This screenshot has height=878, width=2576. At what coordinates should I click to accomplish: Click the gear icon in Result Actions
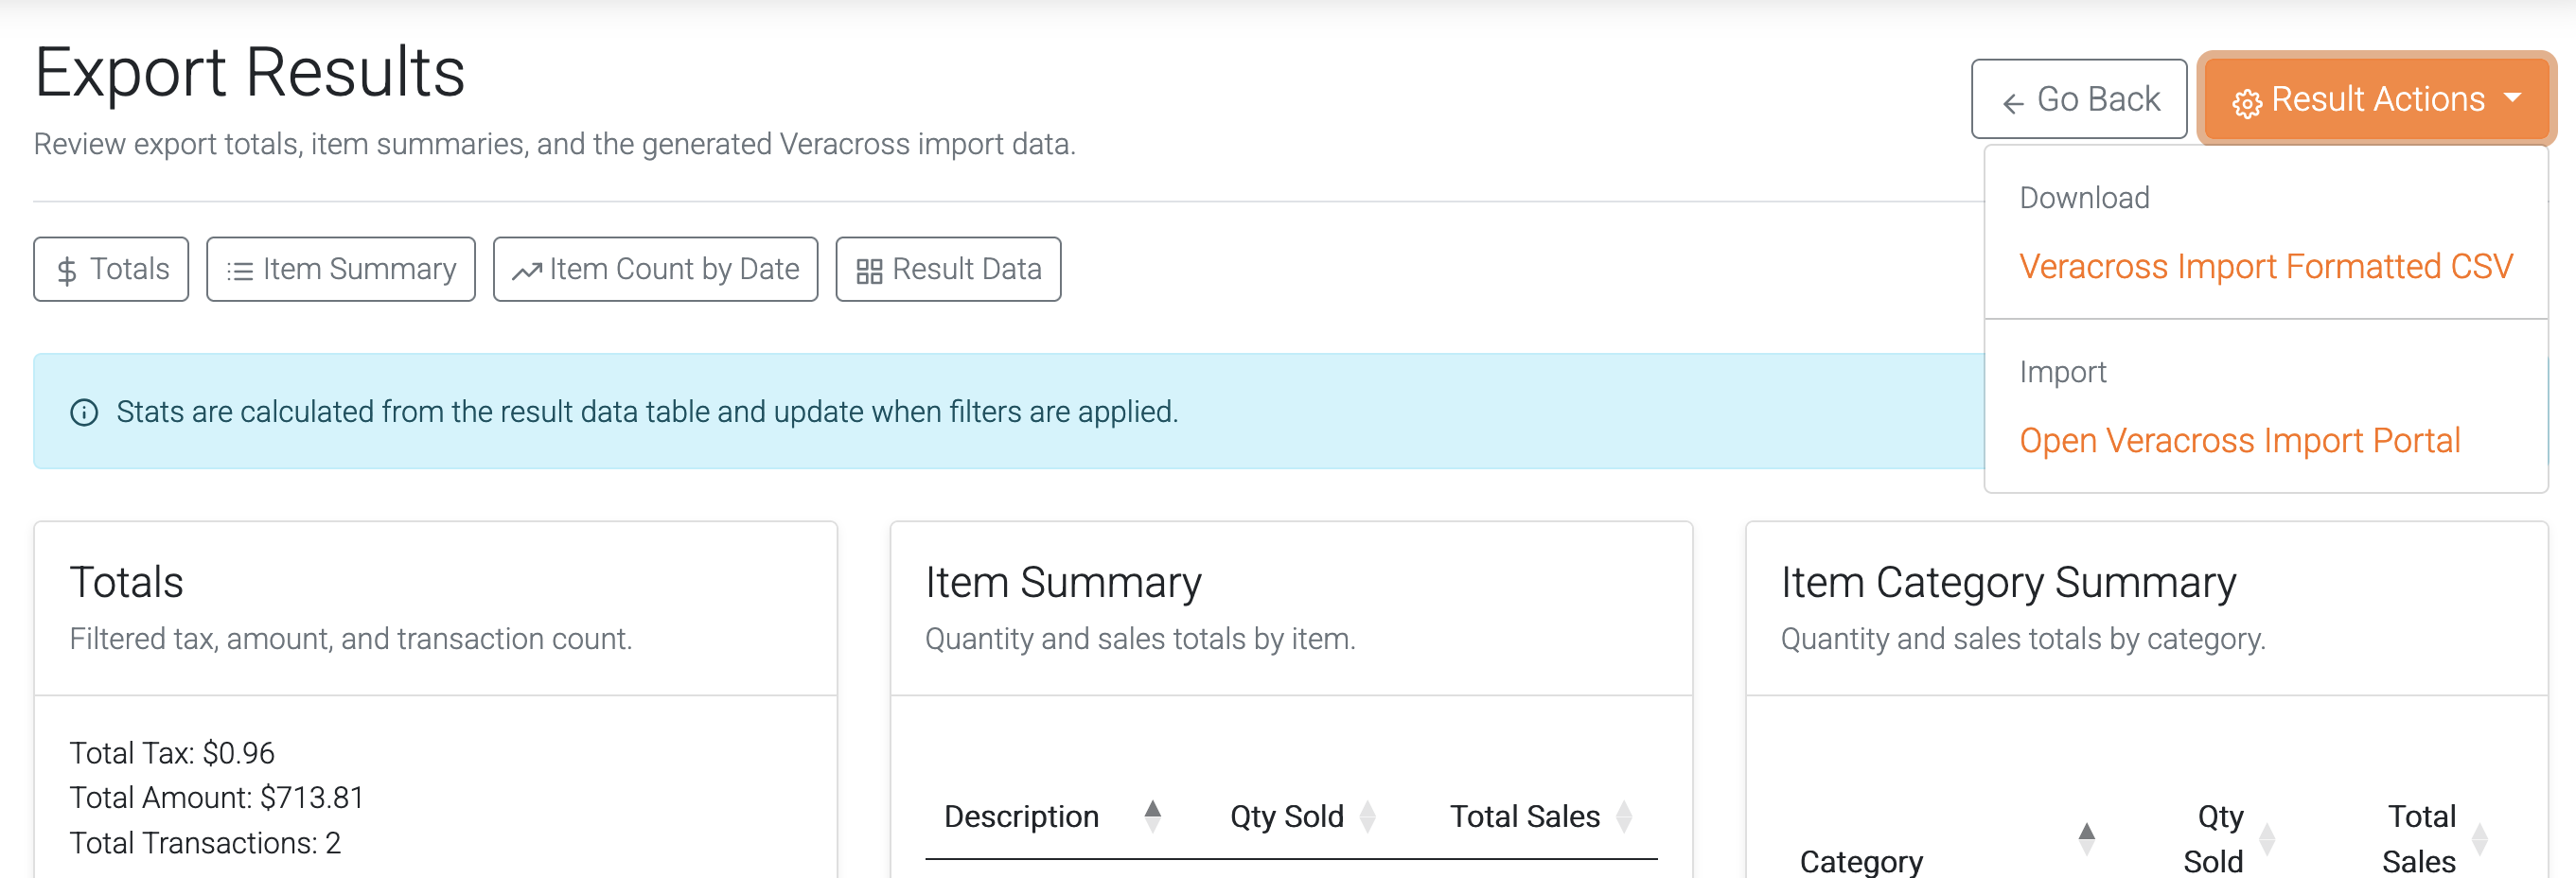[2247, 103]
